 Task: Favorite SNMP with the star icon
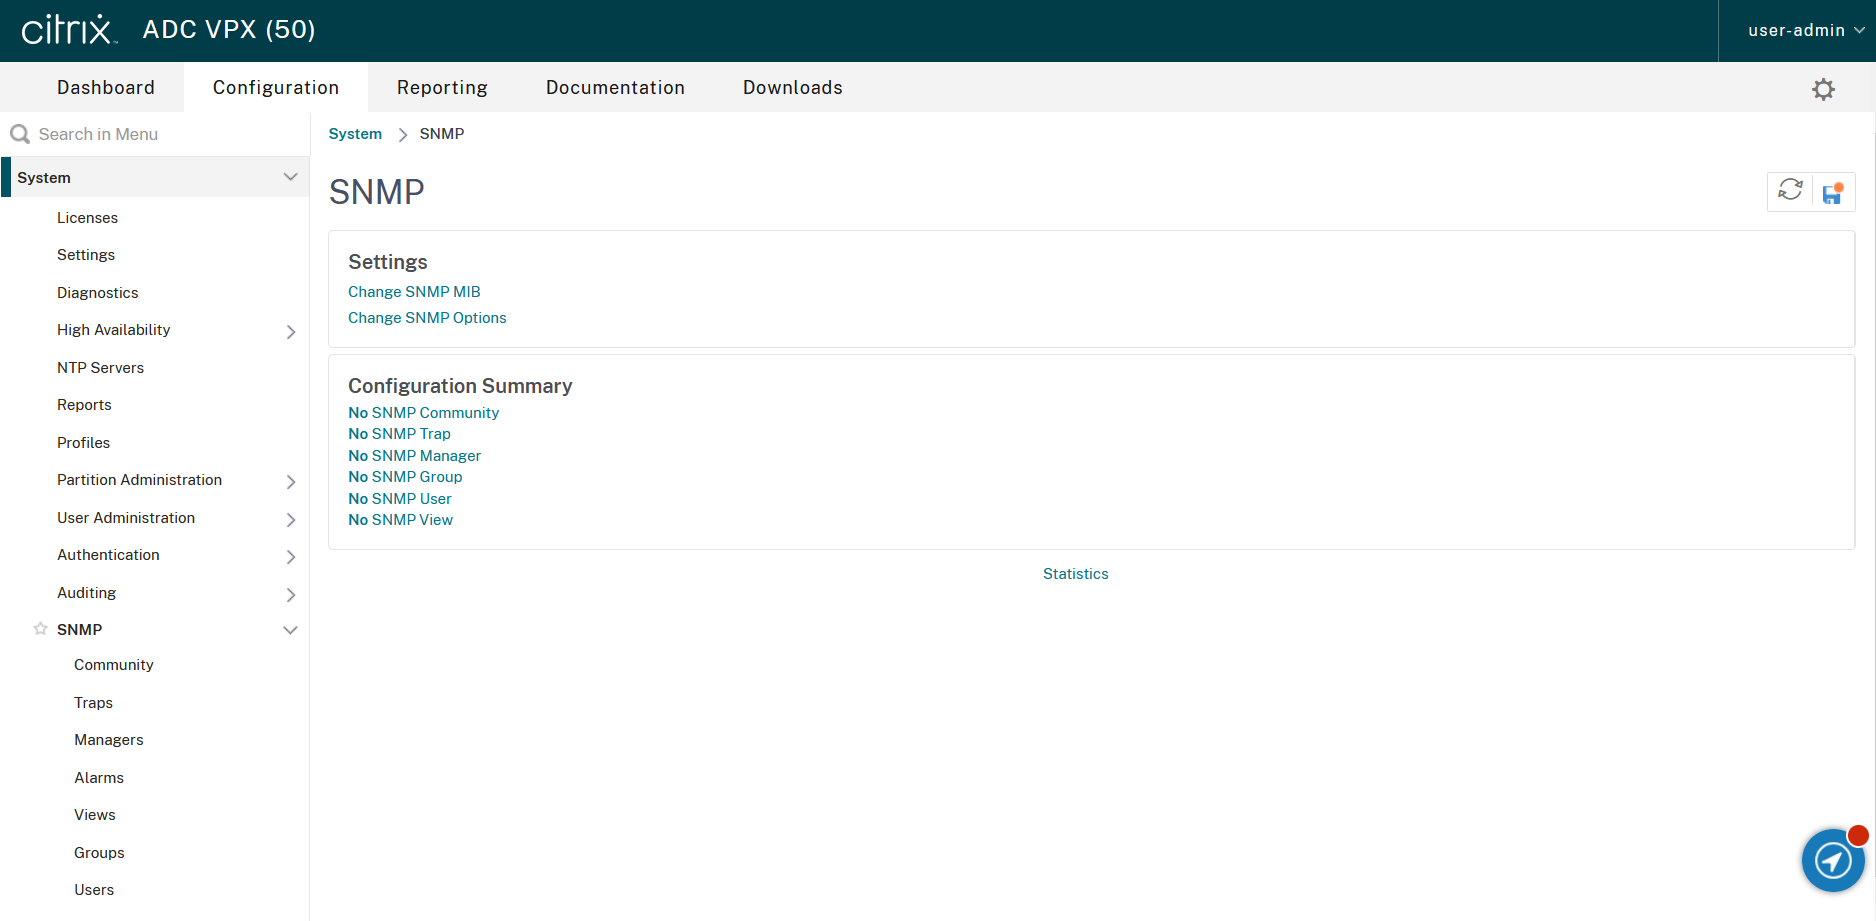point(40,629)
